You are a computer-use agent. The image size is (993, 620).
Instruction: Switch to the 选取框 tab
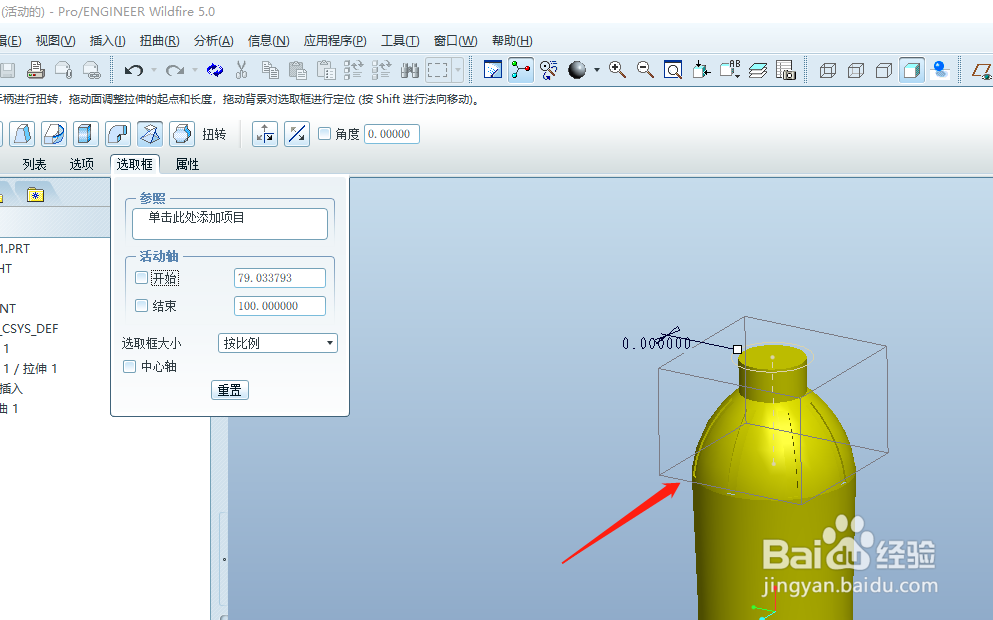pos(134,165)
